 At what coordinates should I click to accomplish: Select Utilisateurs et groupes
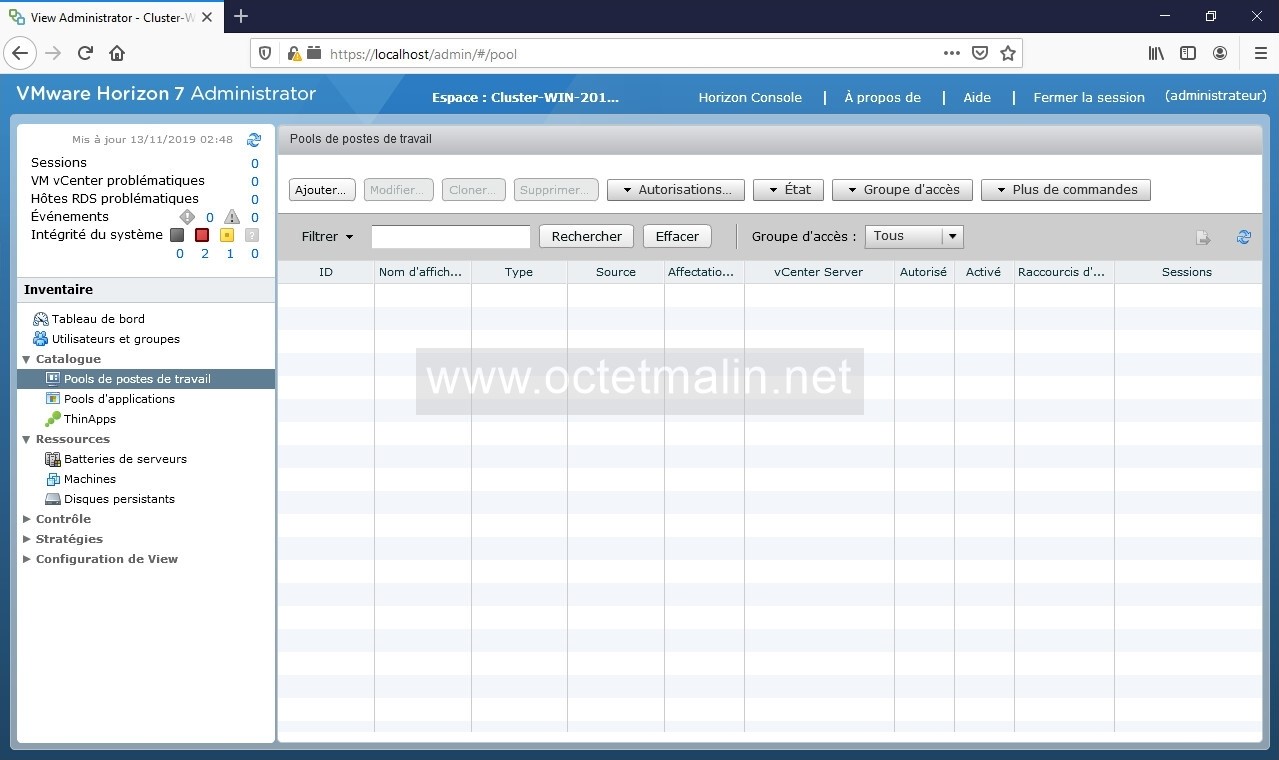tap(116, 339)
